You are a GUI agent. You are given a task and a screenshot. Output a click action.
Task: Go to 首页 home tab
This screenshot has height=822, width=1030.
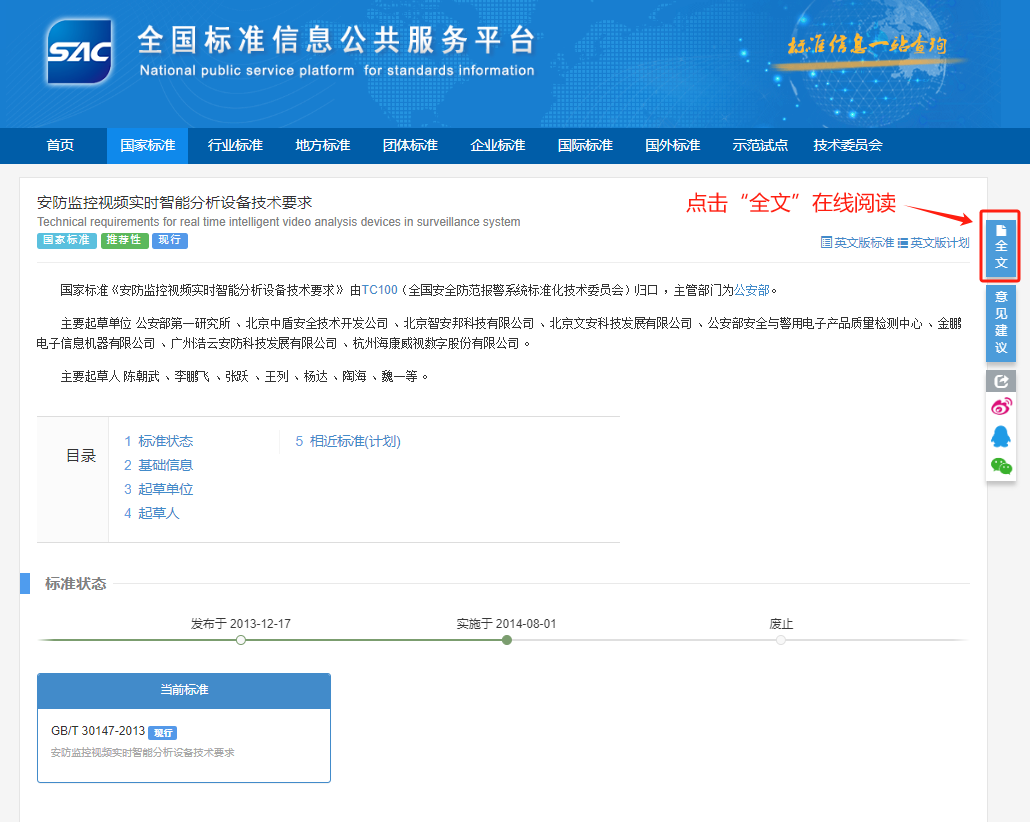click(x=60, y=146)
